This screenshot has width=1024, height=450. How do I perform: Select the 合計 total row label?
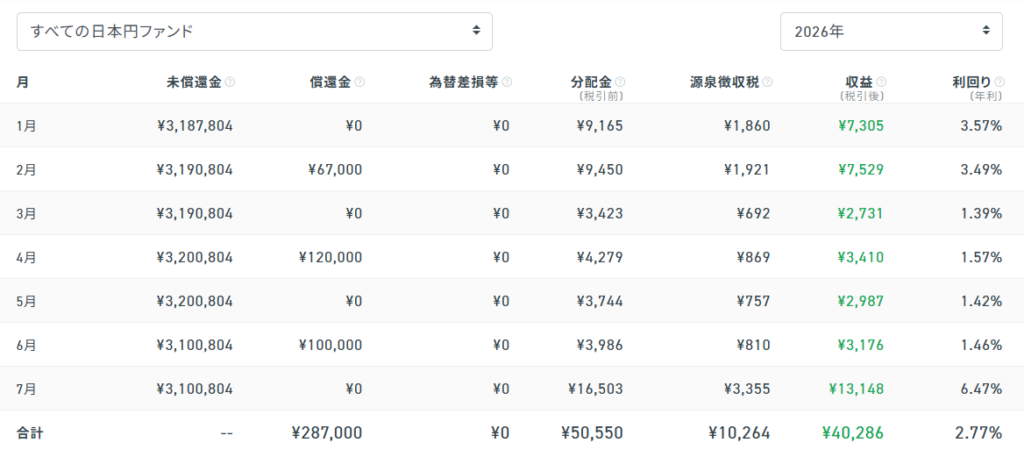pos(29,432)
